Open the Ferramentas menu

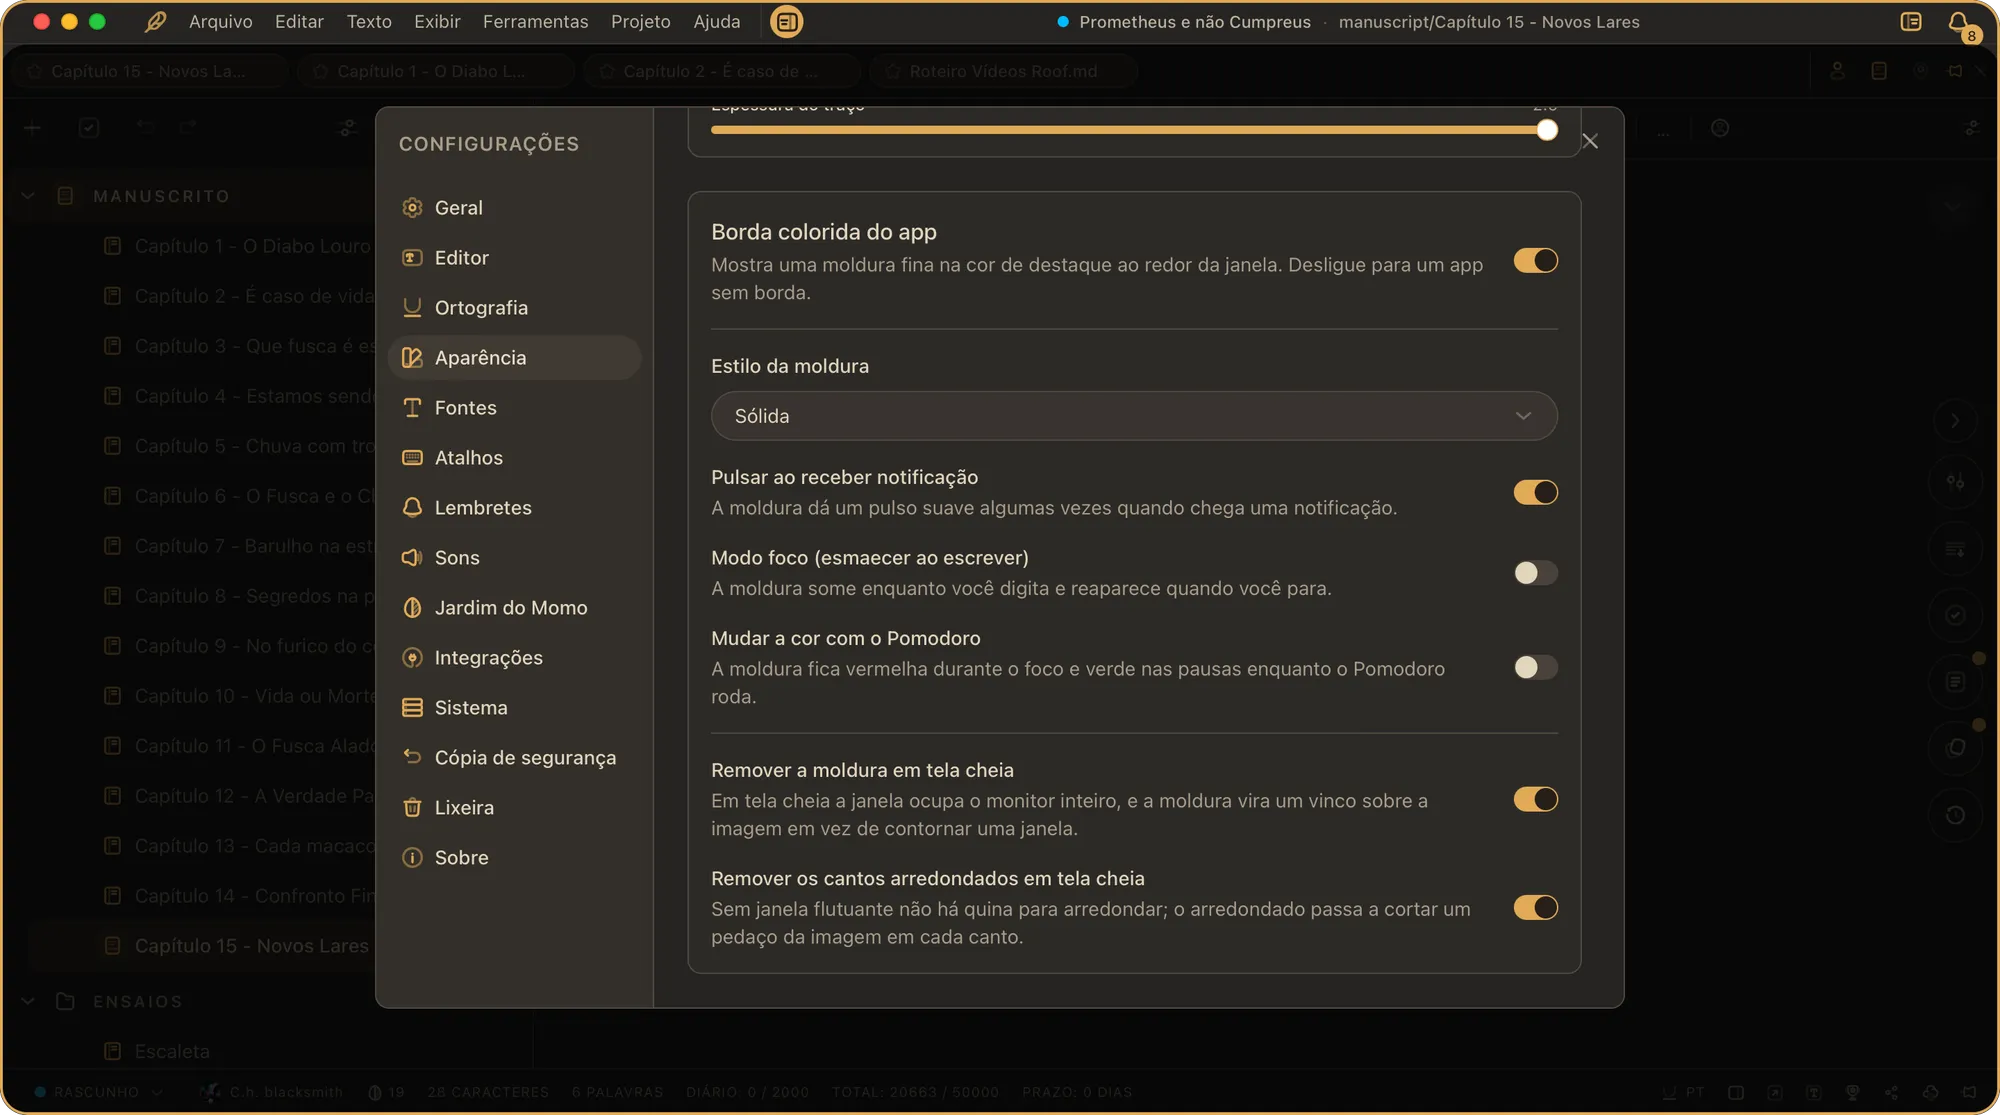pyautogui.click(x=535, y=21)
